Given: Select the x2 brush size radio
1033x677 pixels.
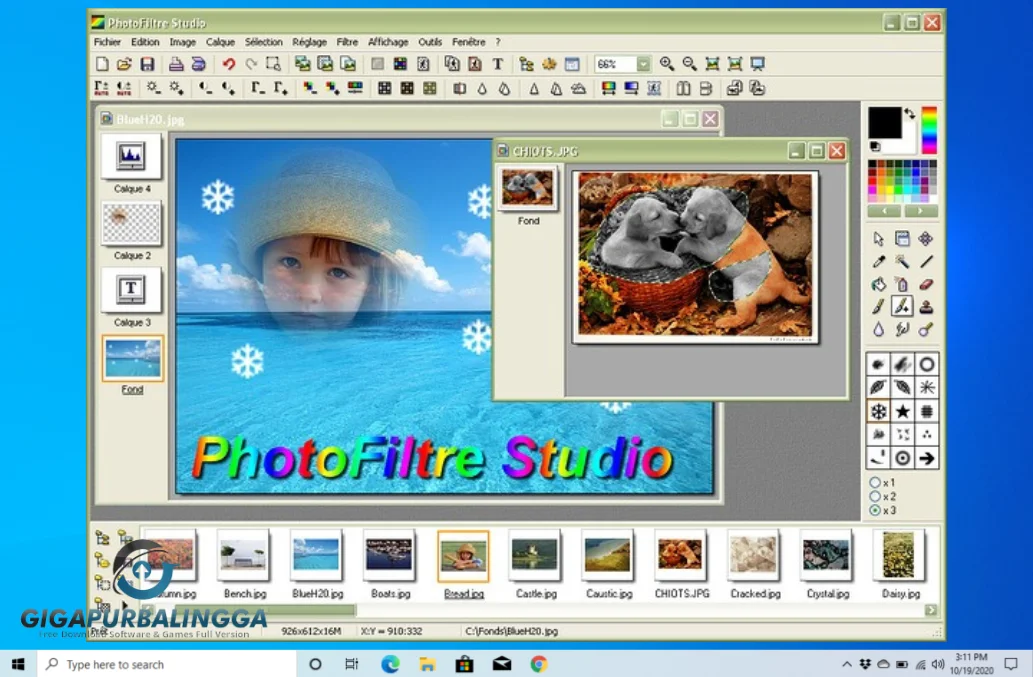Looking at the screenshot, I should 875,496.
